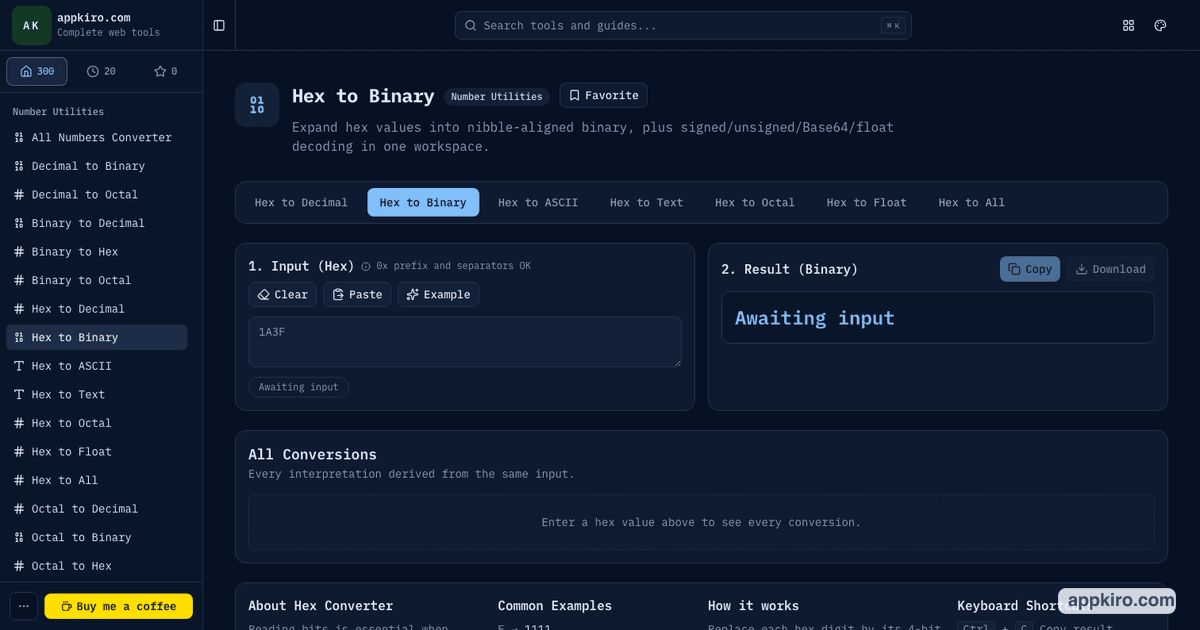Click the Number Utilities badge
This screenshot has height=630, width=1200.
click(x=497, y=97)
